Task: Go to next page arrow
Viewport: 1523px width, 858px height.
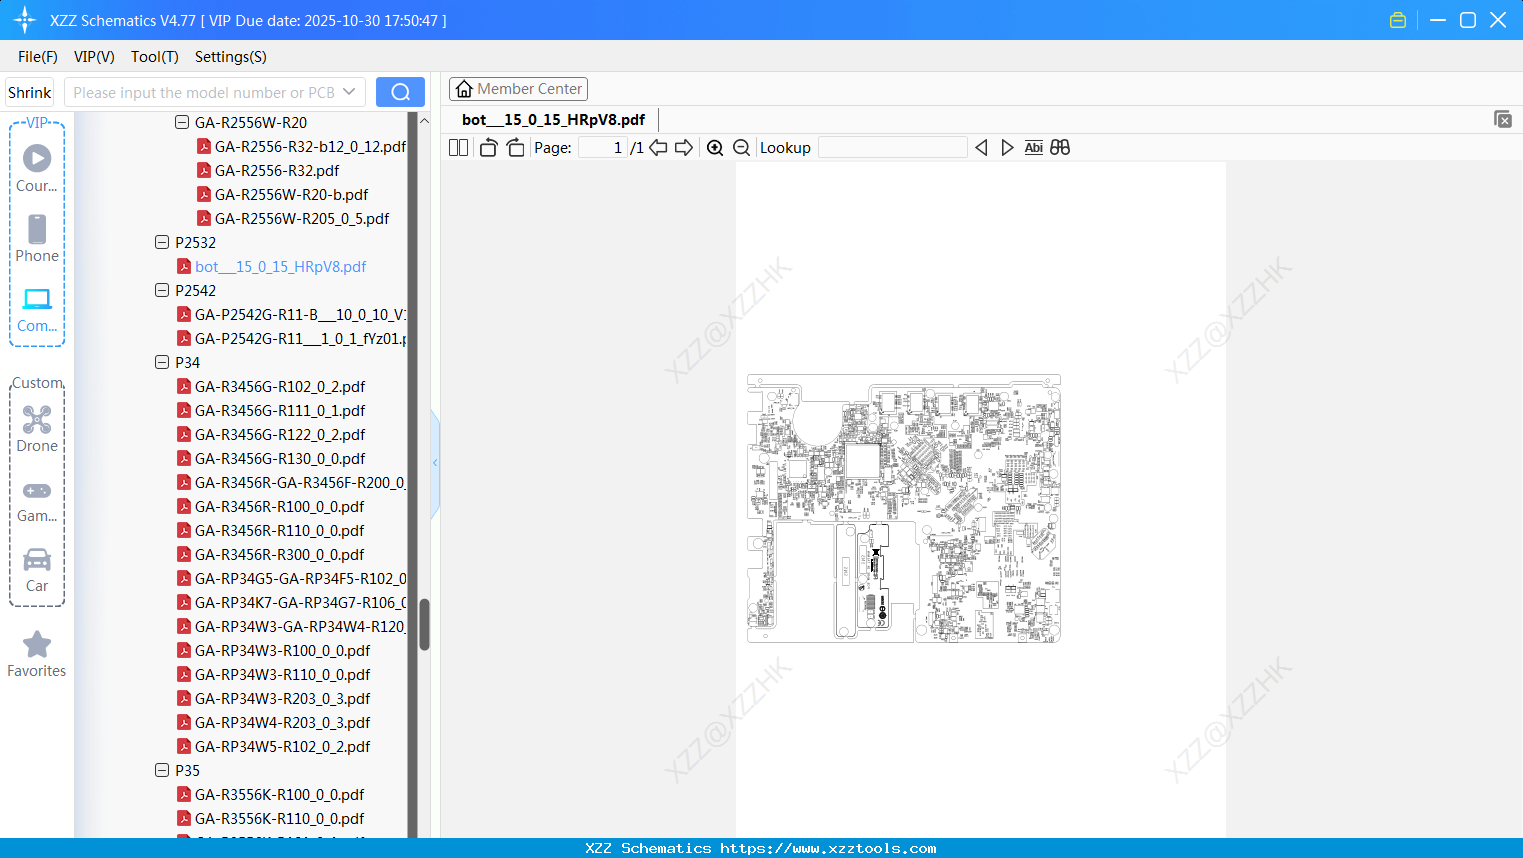Action: 684,148
